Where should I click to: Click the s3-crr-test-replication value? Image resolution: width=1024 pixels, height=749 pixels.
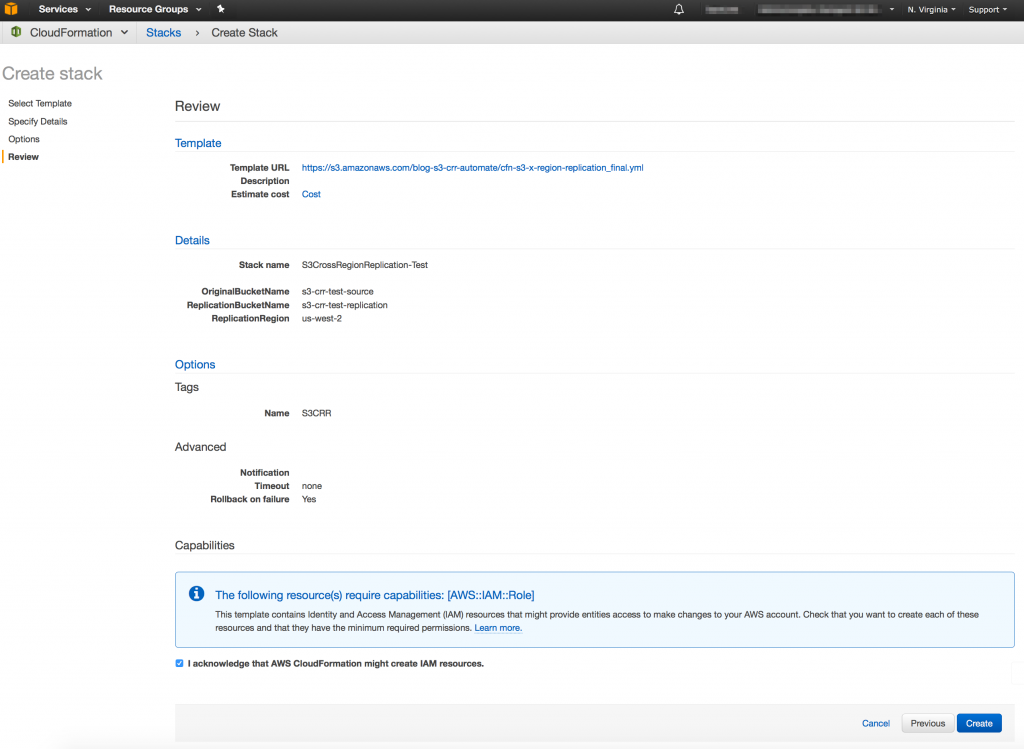click(344, 305)
